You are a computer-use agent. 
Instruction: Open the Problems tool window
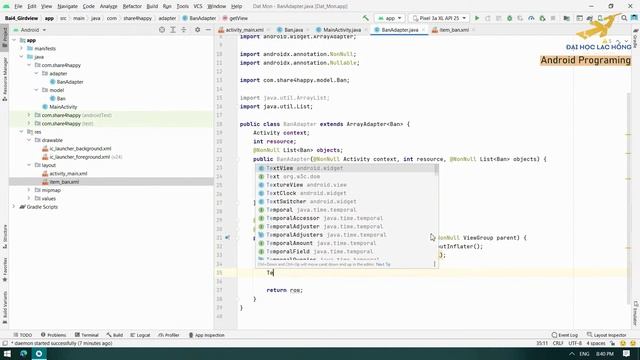tap(53, 335)
